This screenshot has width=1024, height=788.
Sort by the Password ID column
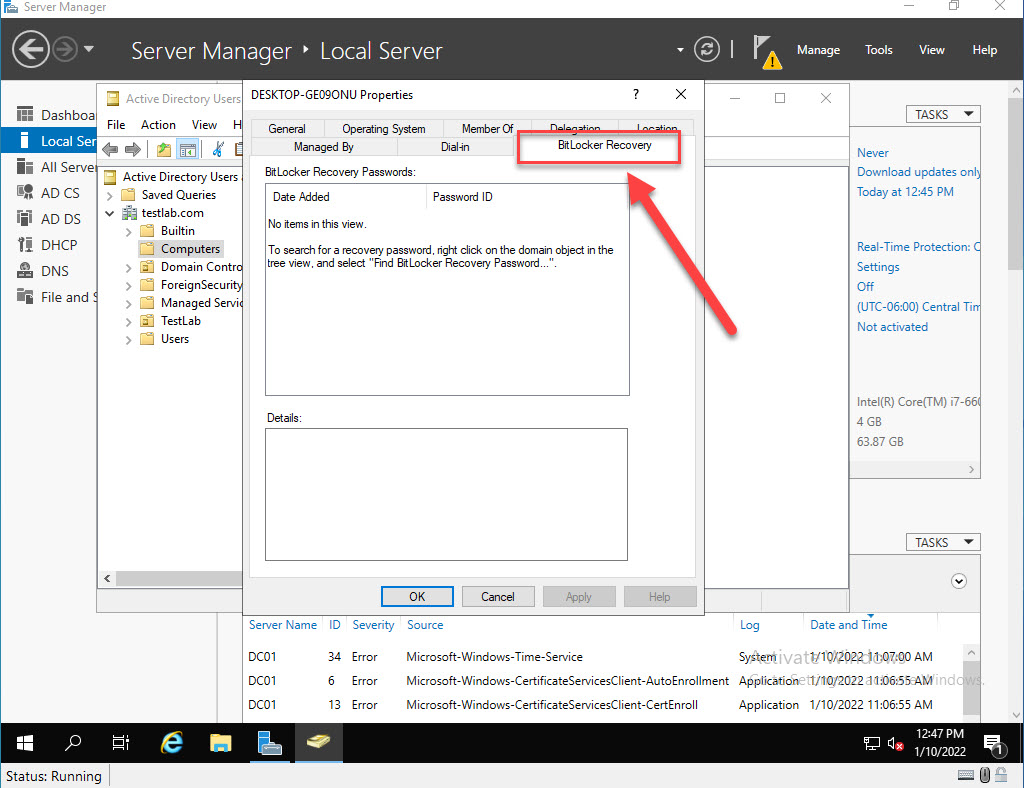(x=527, y=197)
